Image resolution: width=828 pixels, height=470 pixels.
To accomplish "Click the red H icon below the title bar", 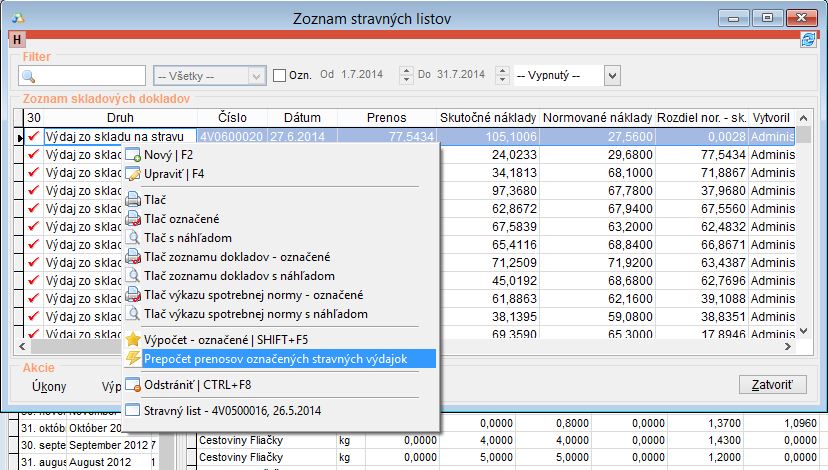I will coord(17,40).
